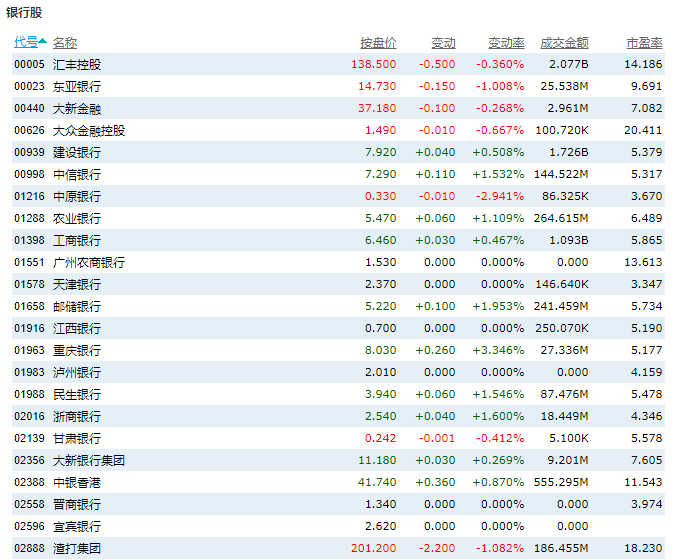Open the 汇丰控股 stock name
The height and width of the screenshot is (560, 687).
[77, 64]
